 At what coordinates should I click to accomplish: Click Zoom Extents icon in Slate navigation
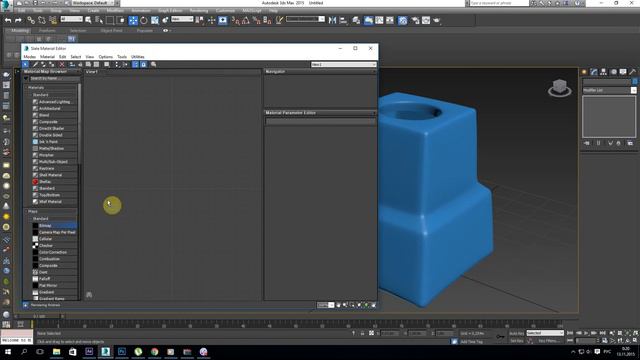coord(359,305)
